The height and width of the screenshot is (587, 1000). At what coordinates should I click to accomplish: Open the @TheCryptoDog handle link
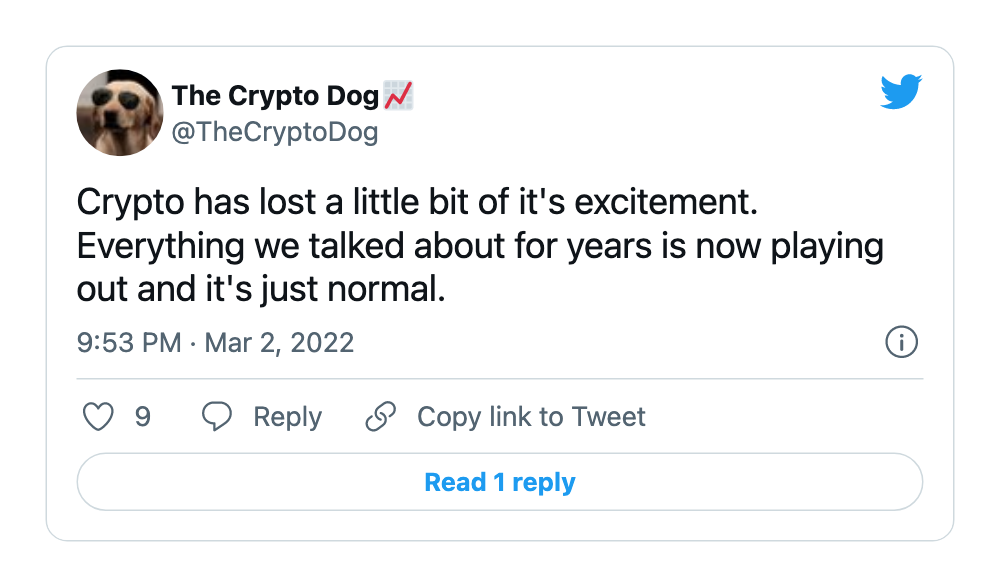click(x=277, y=131)
